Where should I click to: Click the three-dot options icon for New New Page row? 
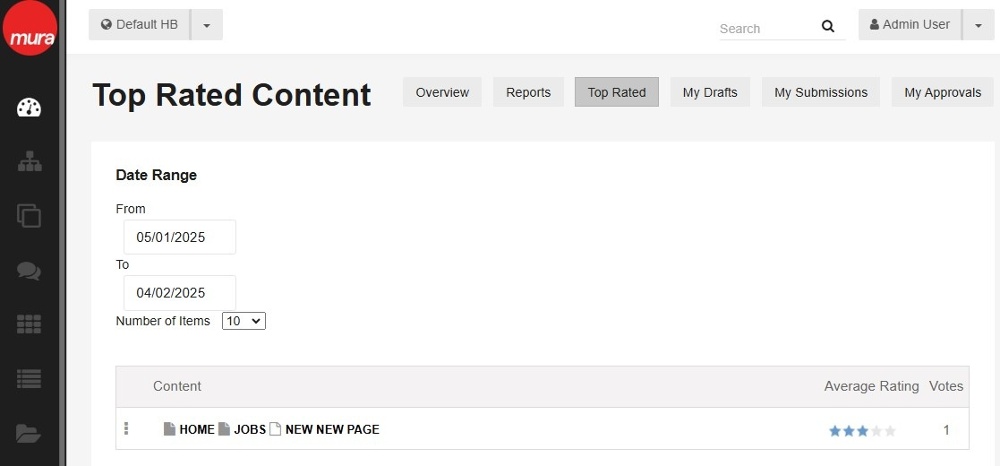point(126,428)
